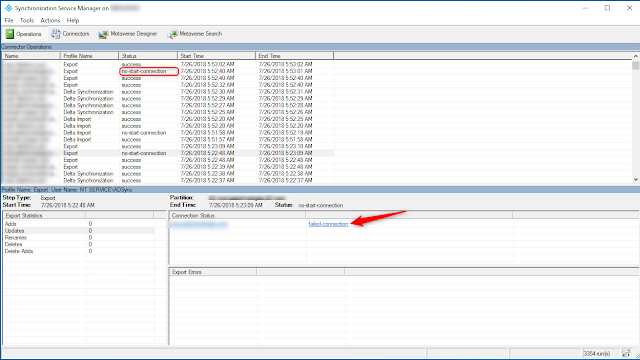Image resolution: width=640 pixels, height=360 pixels.
Task: Sort by the Profile Name column header
Action: tap(89, 56)
